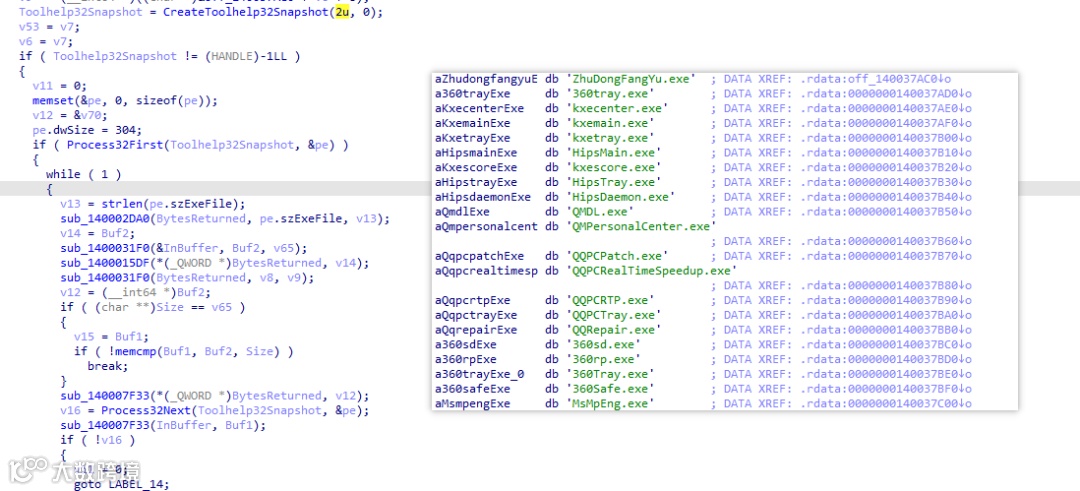Click variable v13 in the strlen assignment
This screenshot has height=491, width=1080.
click(70, 204)
